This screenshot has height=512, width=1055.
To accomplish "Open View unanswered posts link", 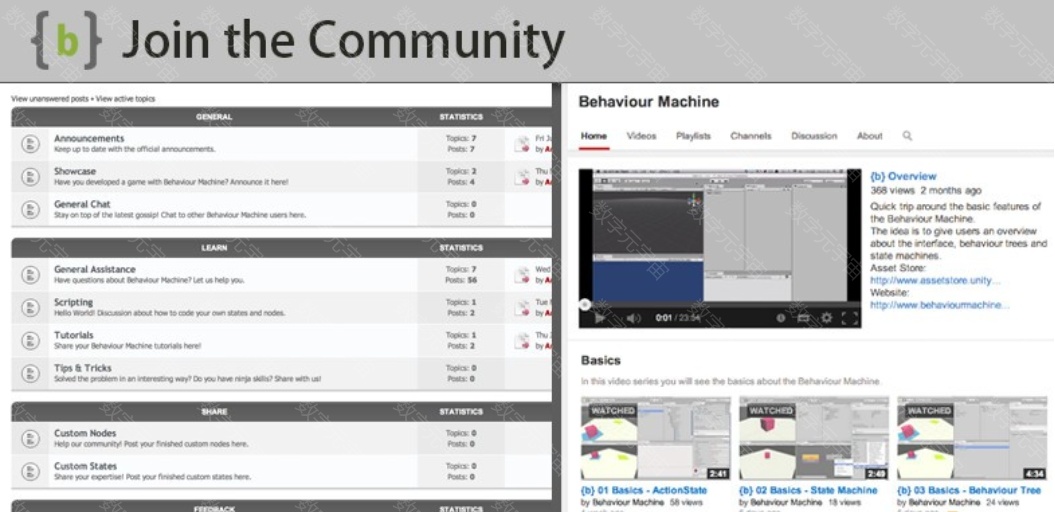I will point(49,99).
